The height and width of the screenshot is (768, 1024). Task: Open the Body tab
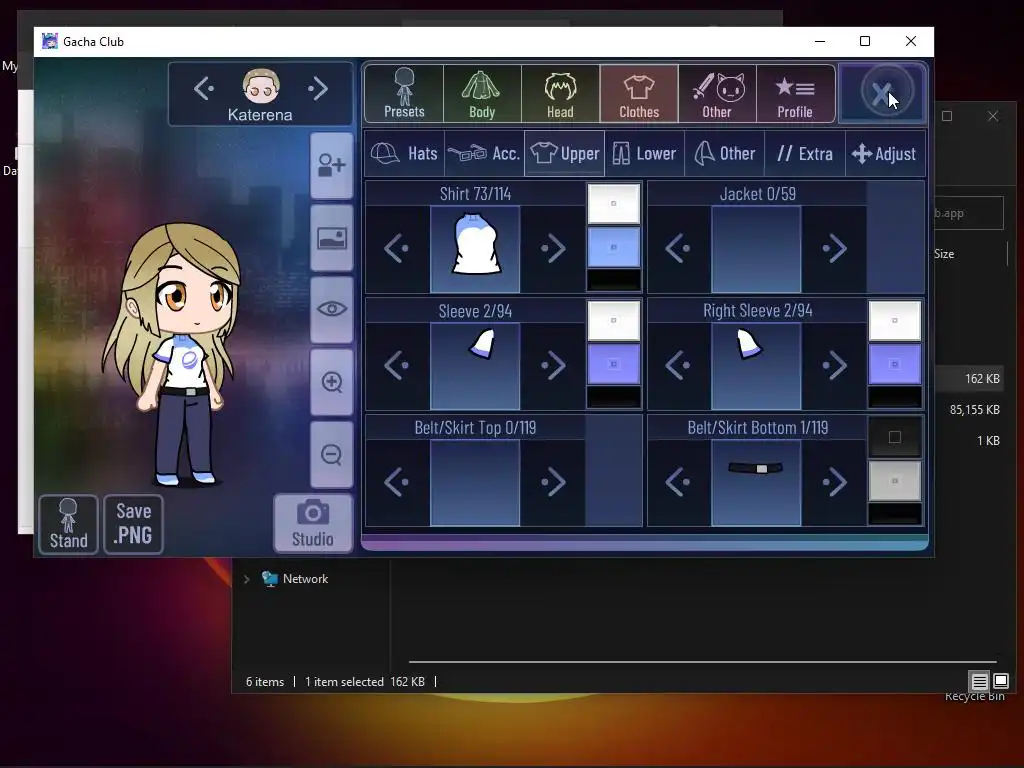point(482,93)
